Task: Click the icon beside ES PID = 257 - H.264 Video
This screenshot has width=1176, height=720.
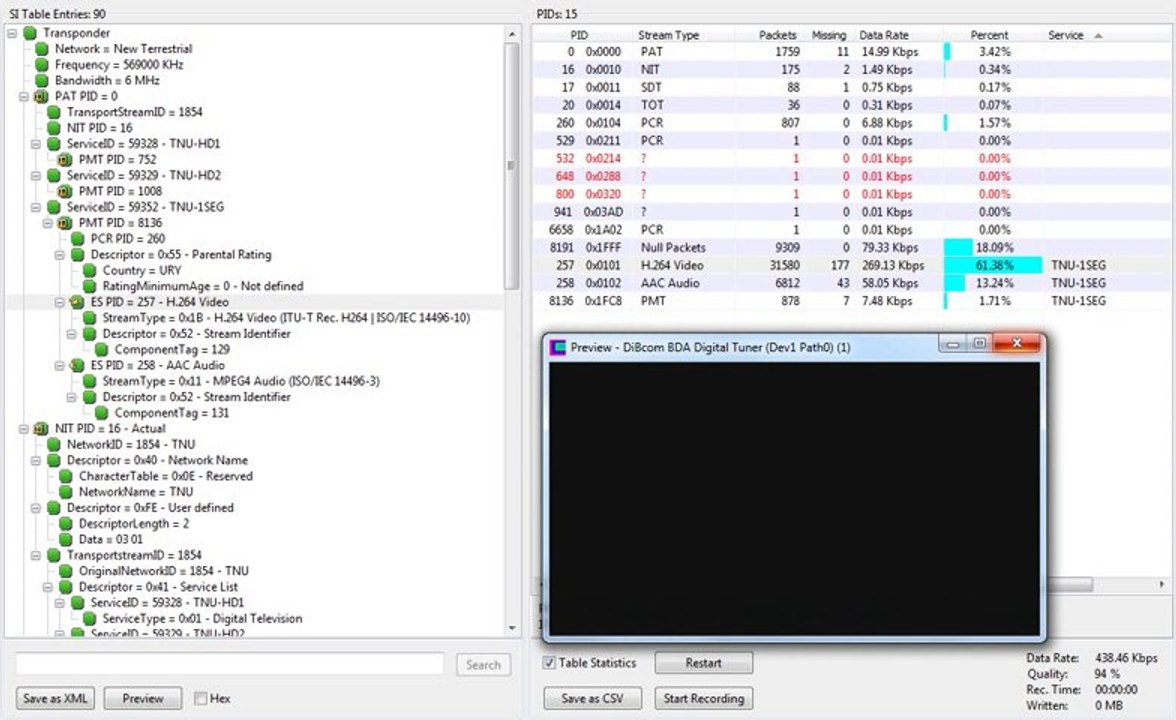Action: (x=77, y=302)
